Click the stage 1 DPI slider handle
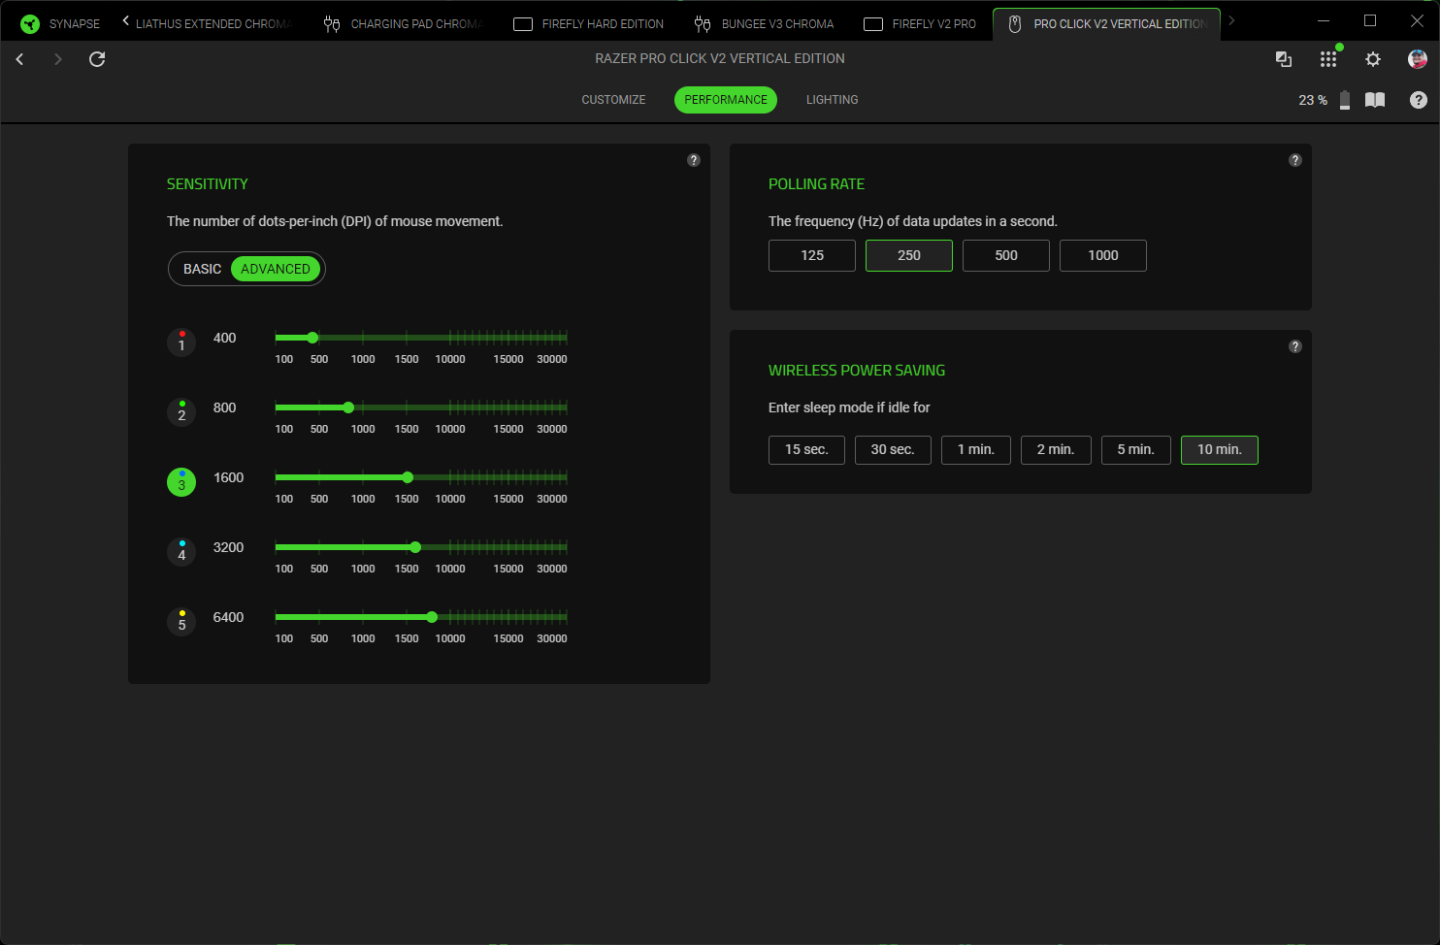 coord(313,338)
